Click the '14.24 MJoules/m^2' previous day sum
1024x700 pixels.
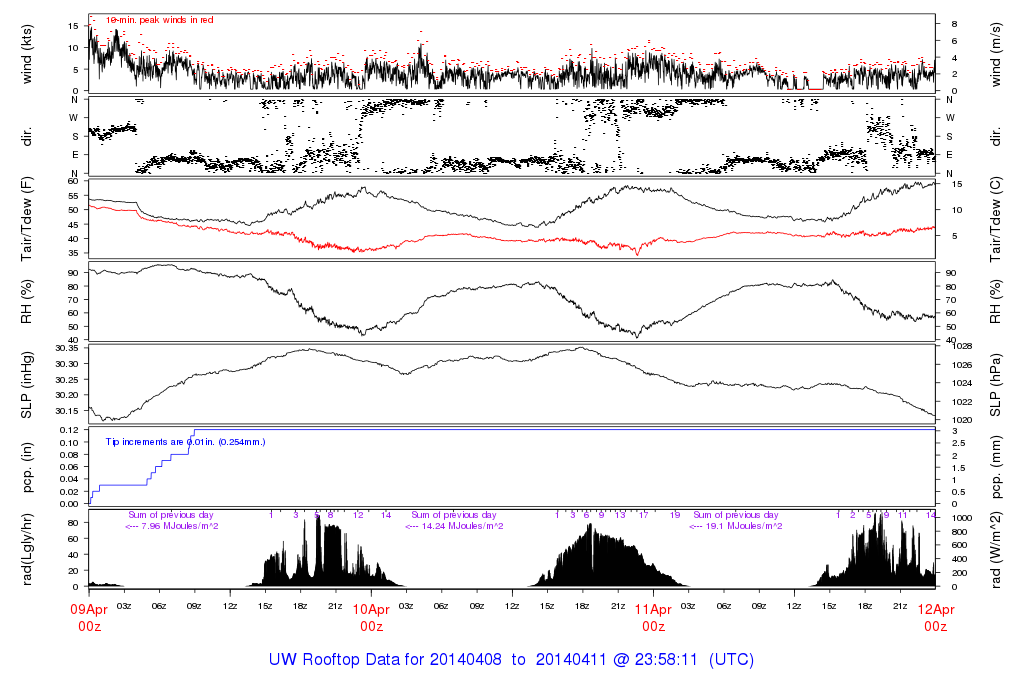[454, 526]
